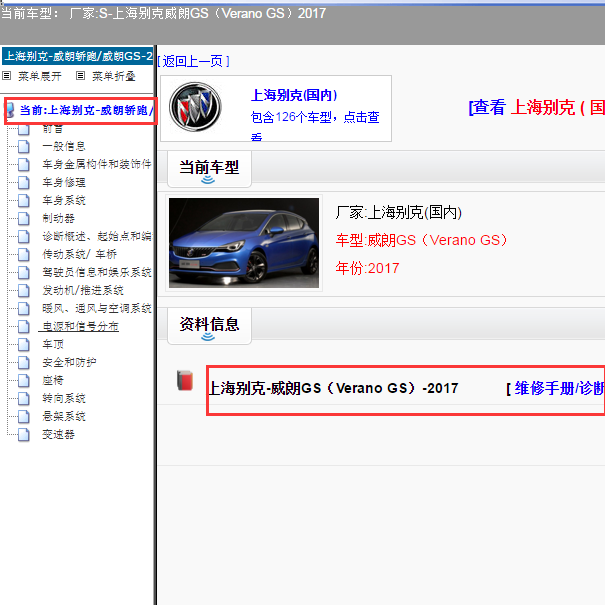Click 包含126个车型，点击查看 link
This screenshot has height=605, width=605.
(315, 124)
